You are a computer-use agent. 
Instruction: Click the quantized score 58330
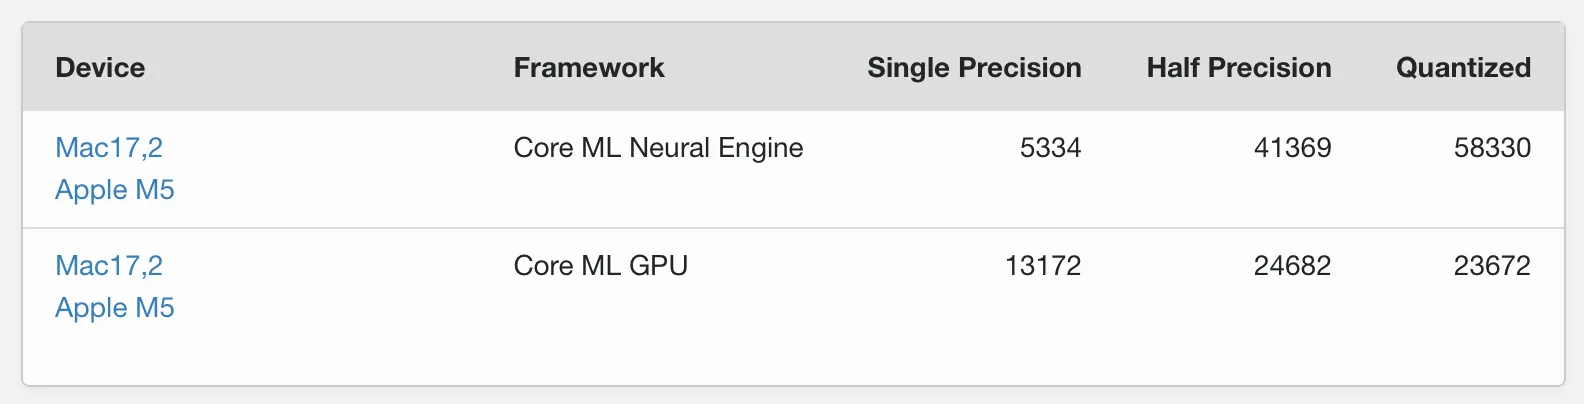click(1492, 148)
